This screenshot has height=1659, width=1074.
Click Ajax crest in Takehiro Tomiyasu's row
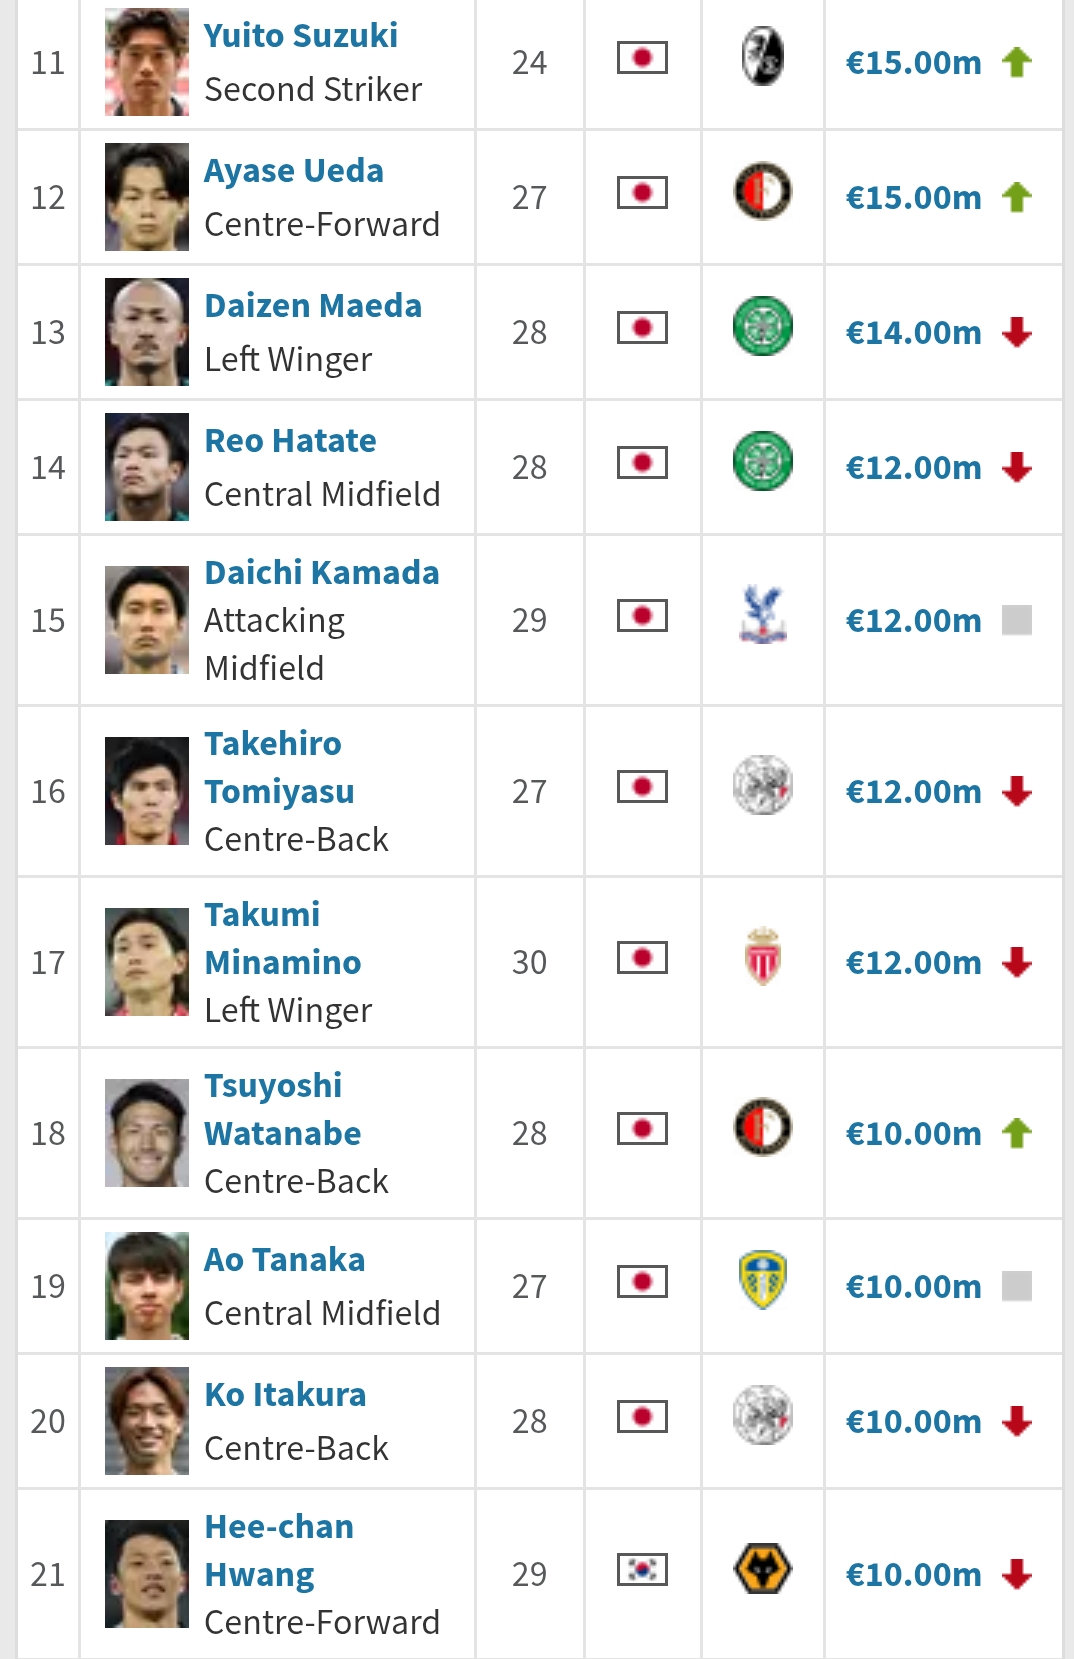762,786
